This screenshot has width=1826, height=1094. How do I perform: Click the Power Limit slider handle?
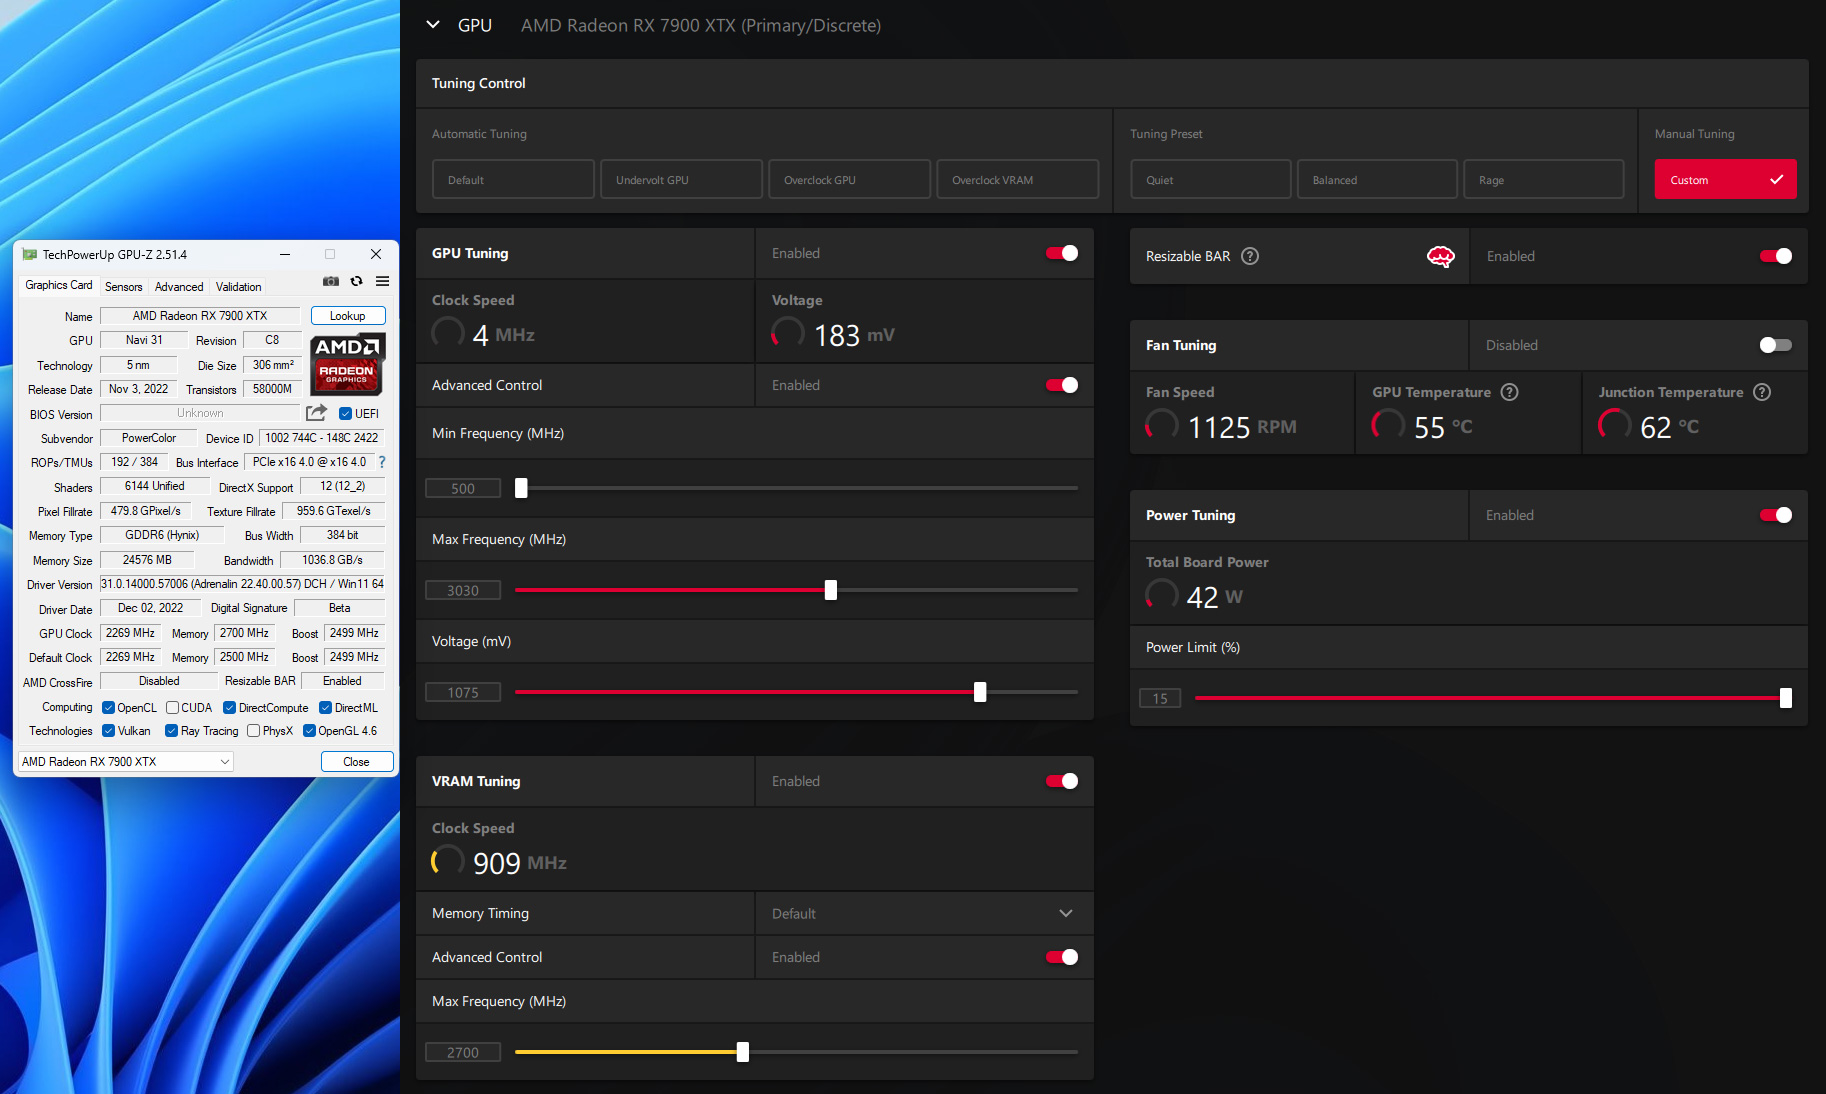1786,698
